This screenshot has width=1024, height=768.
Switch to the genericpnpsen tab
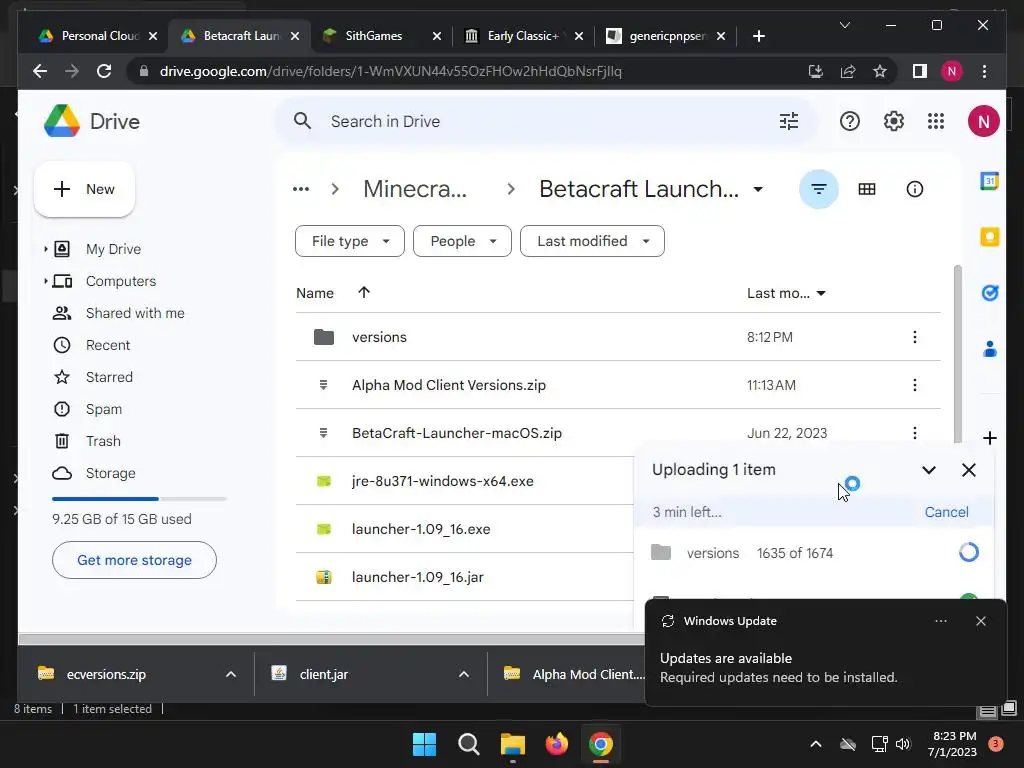666,36
